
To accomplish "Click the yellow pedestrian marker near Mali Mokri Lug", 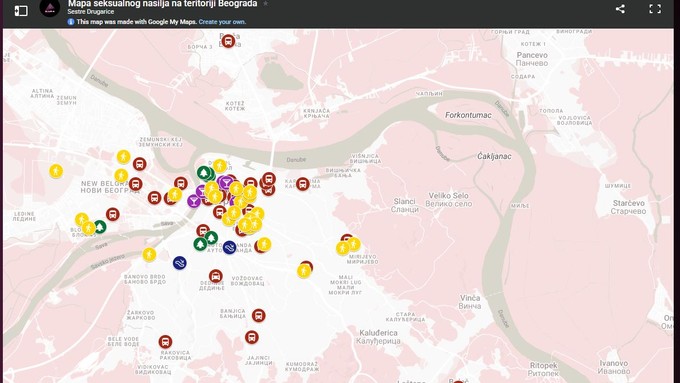I will point(304,271).
